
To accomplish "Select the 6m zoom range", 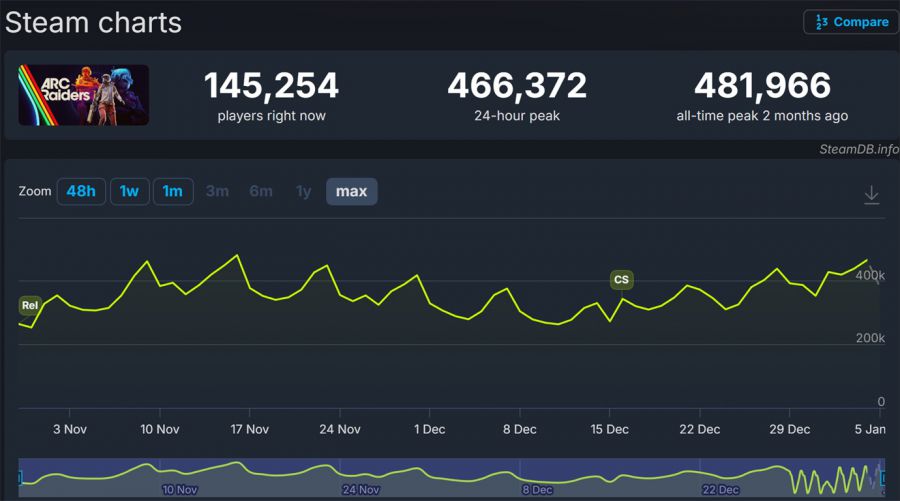I will pyautogui.click(x=261, y=191).
